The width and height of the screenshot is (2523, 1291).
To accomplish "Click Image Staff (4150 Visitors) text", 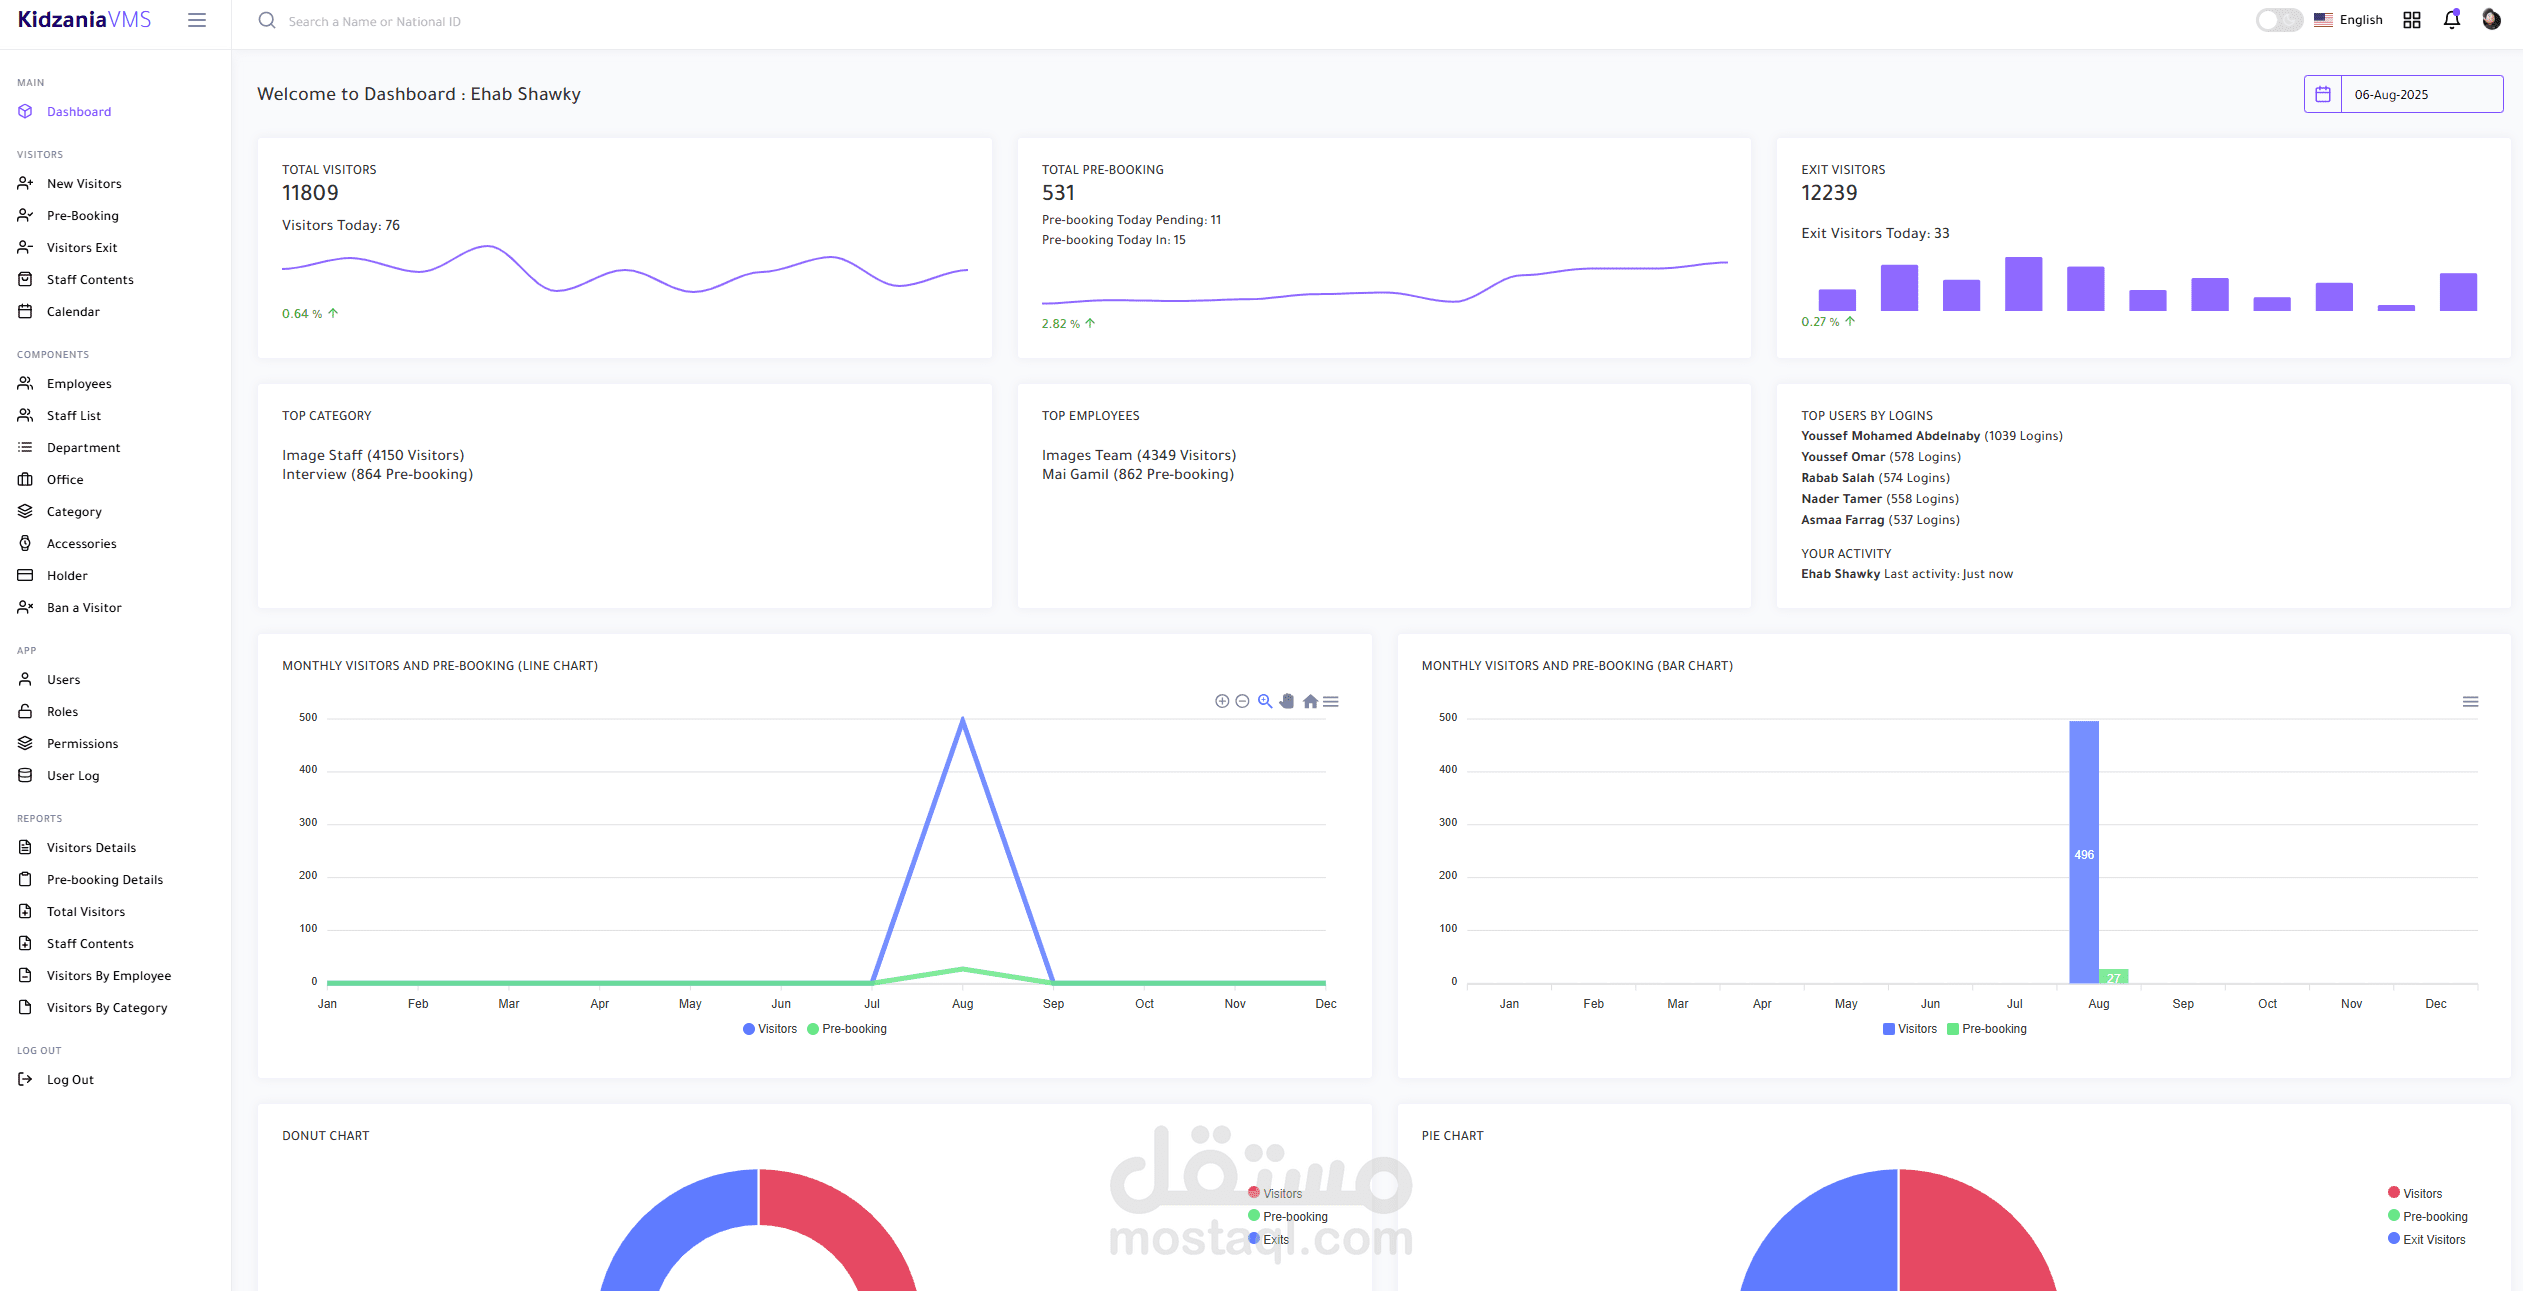I will (373, 455).
